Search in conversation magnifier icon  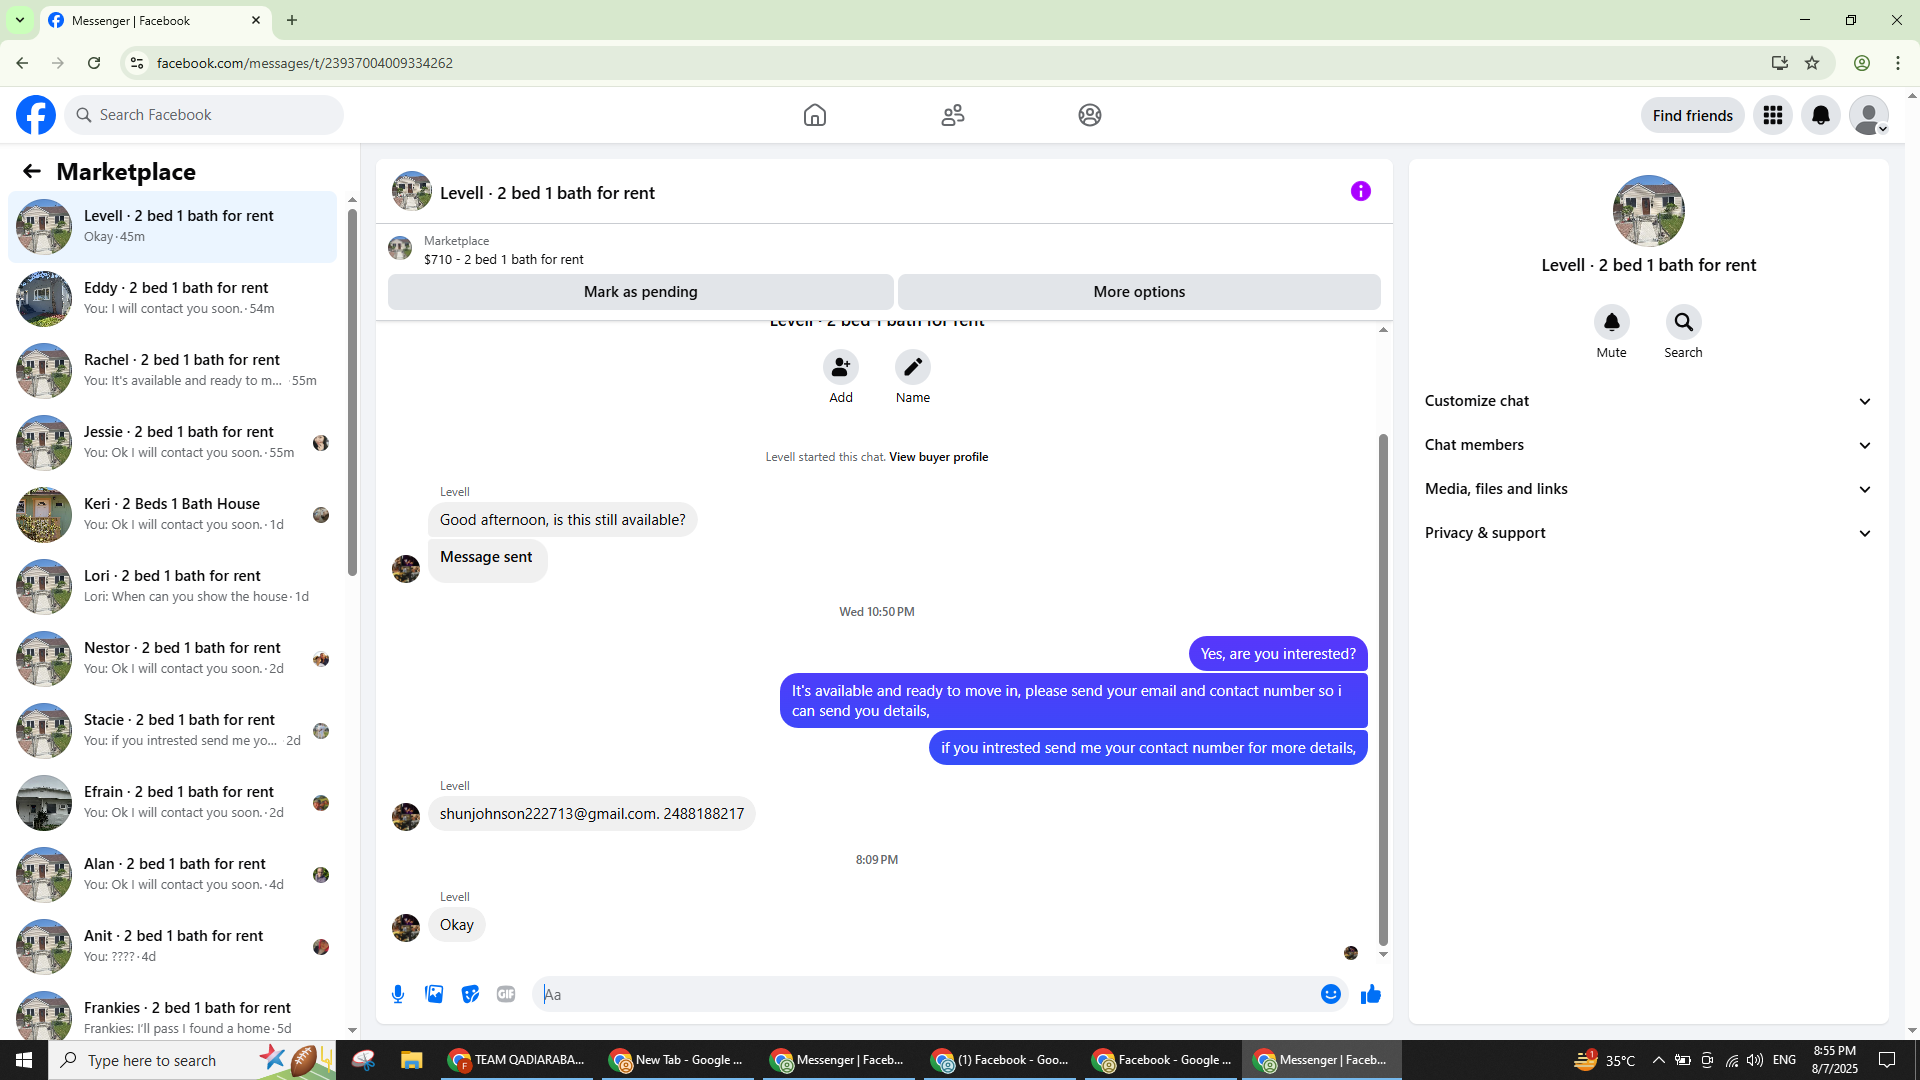(x=1684, y=322)
